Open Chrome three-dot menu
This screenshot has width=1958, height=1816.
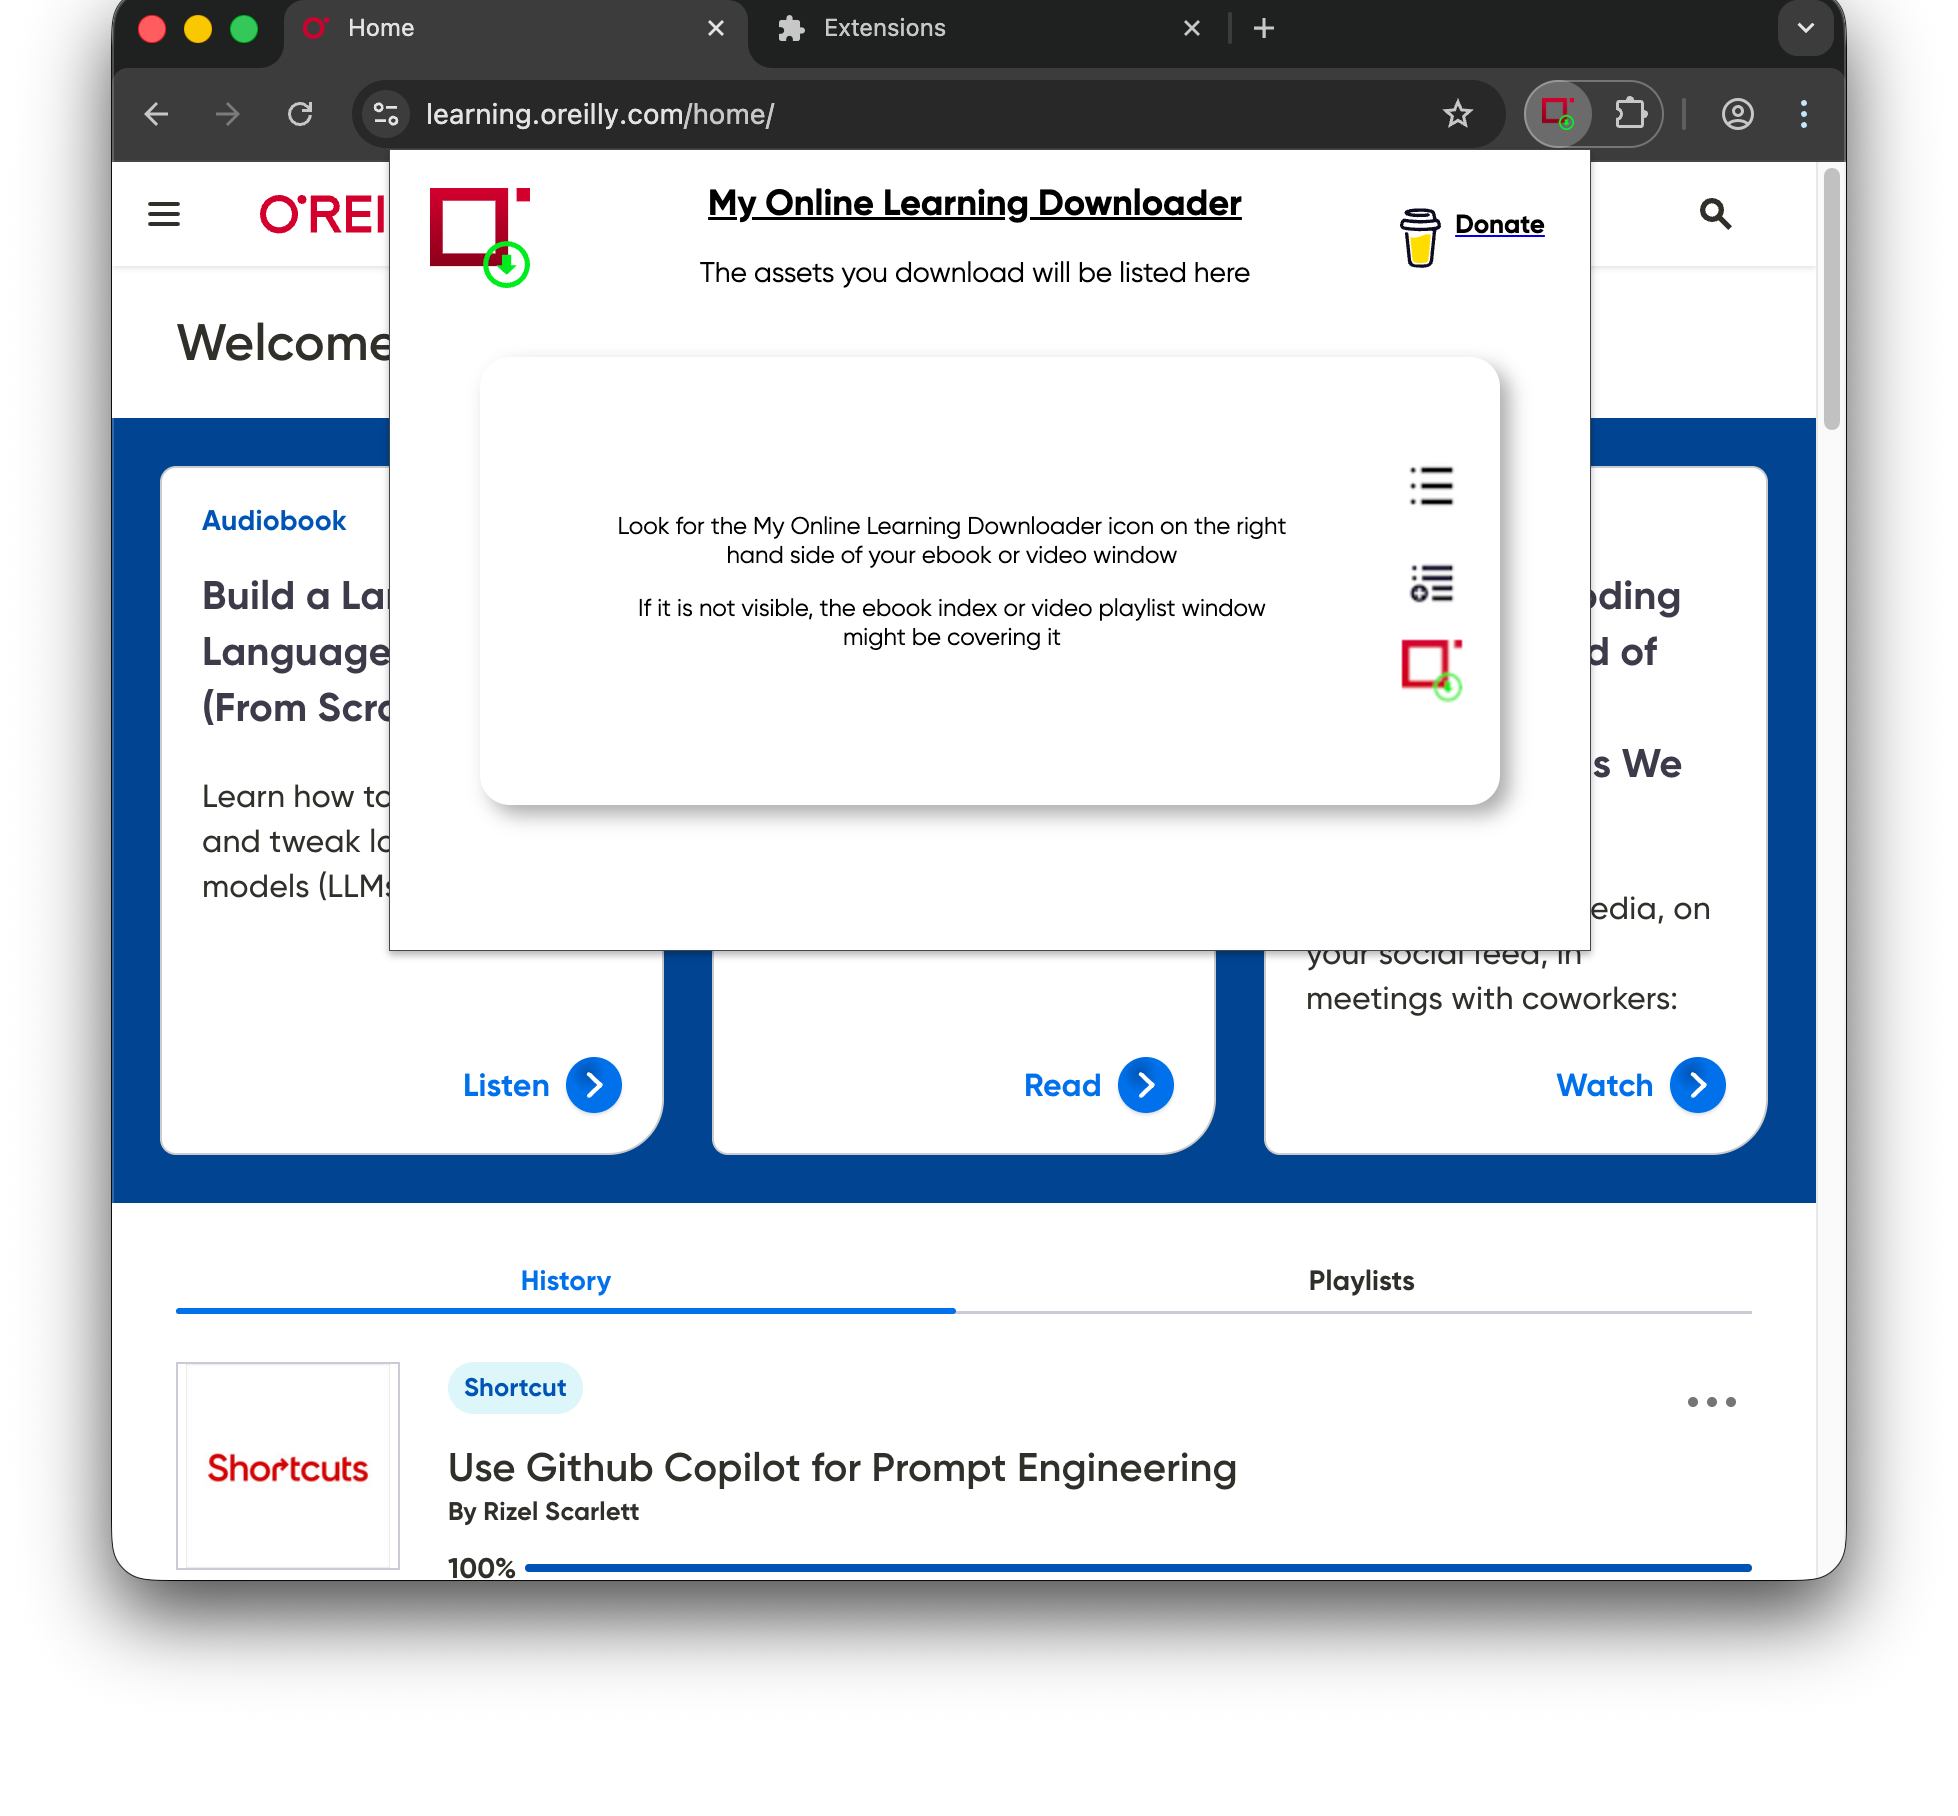point(1804,114)
